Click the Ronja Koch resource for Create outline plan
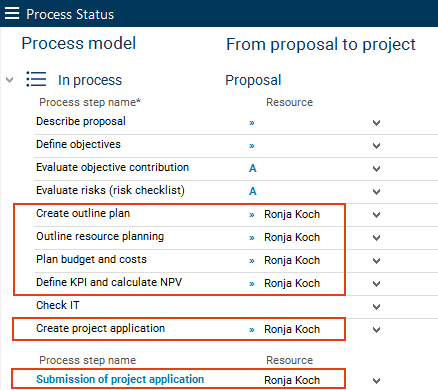 [x=292, y=214]
